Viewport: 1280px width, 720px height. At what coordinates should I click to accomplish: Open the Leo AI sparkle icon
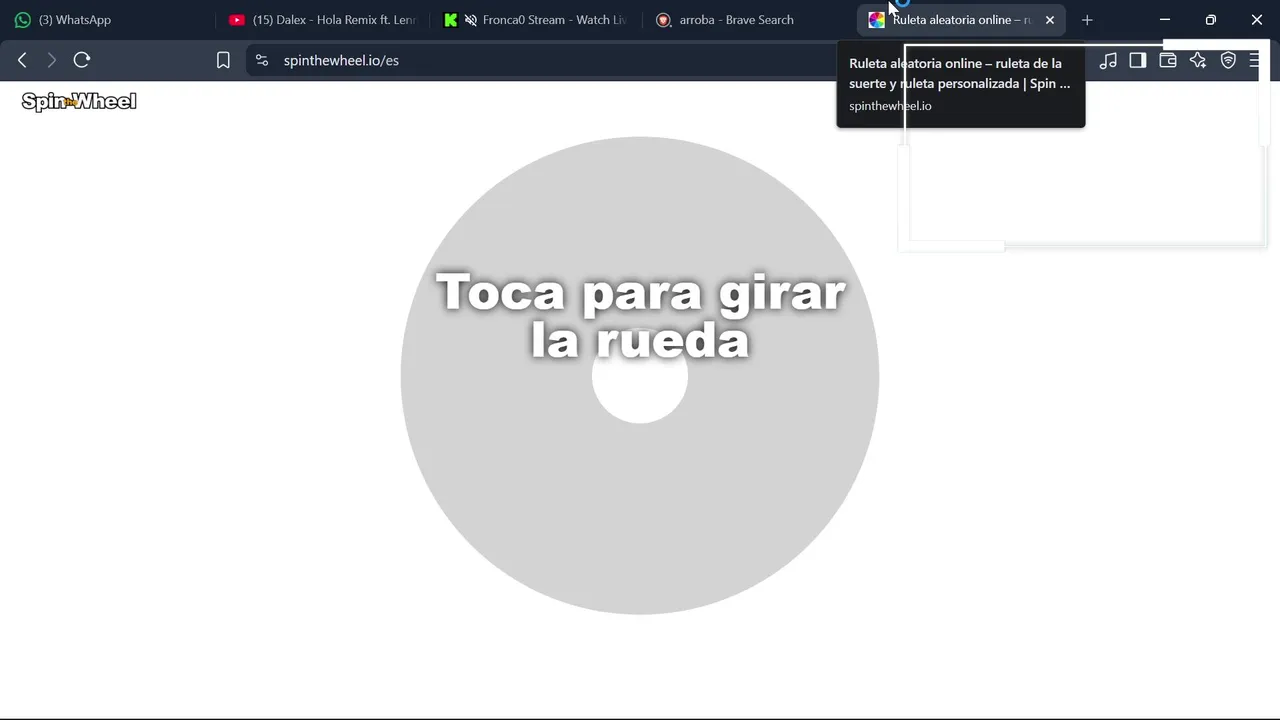[1198, 60]
